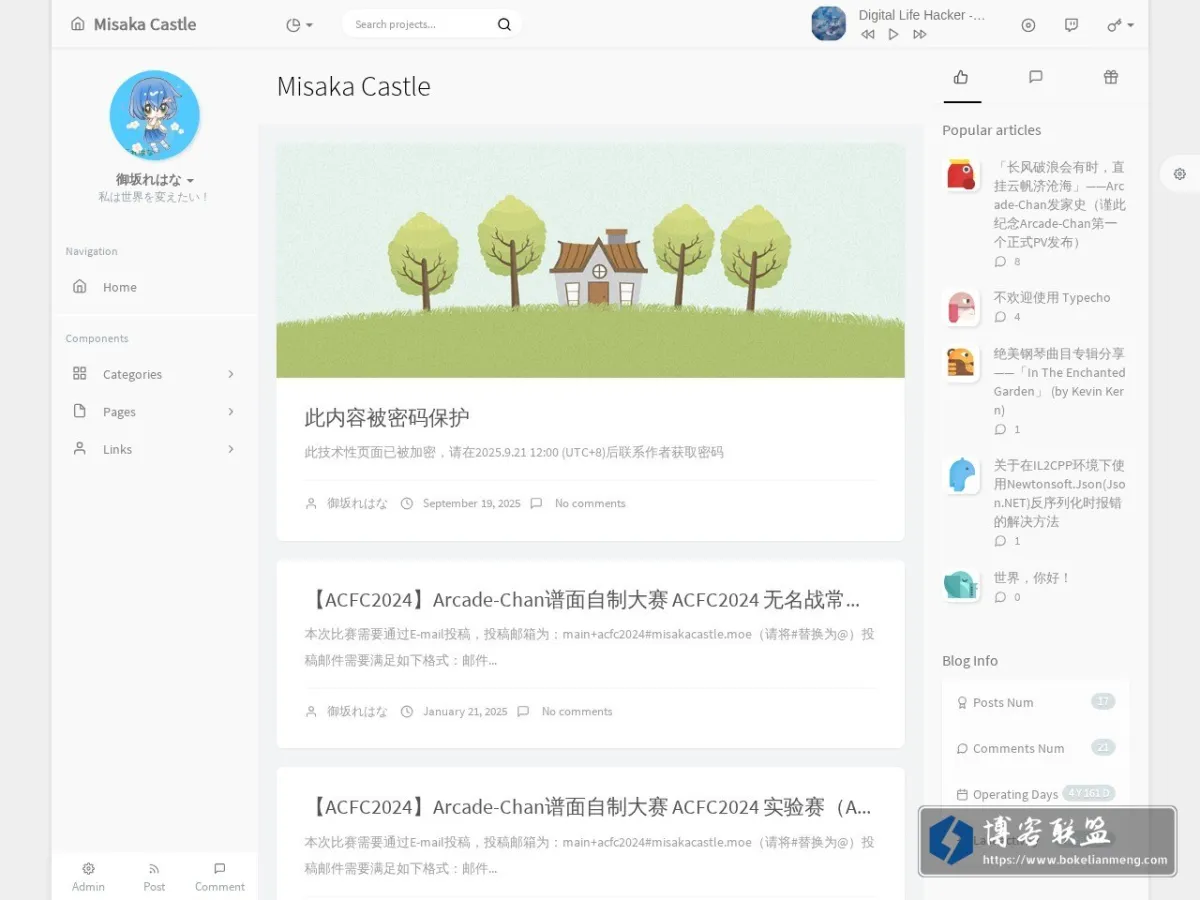Click the search projects input field
1200x900 pixels.
pyautogui.click(x=421, y=24)
